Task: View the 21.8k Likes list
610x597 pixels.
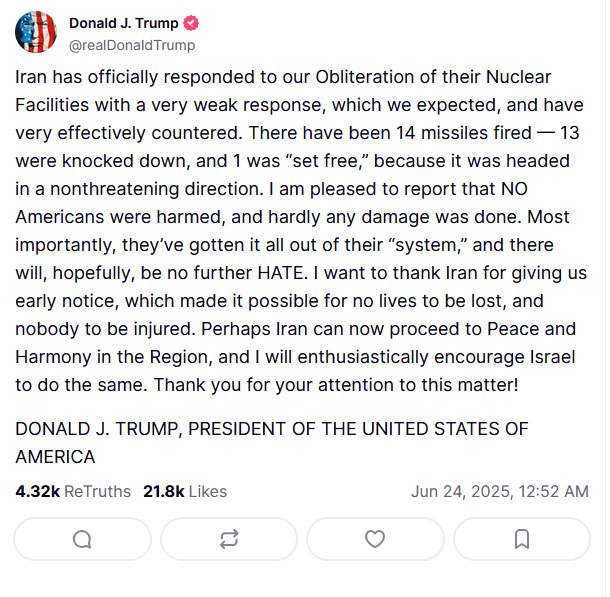Action: (x=185, y=491)
